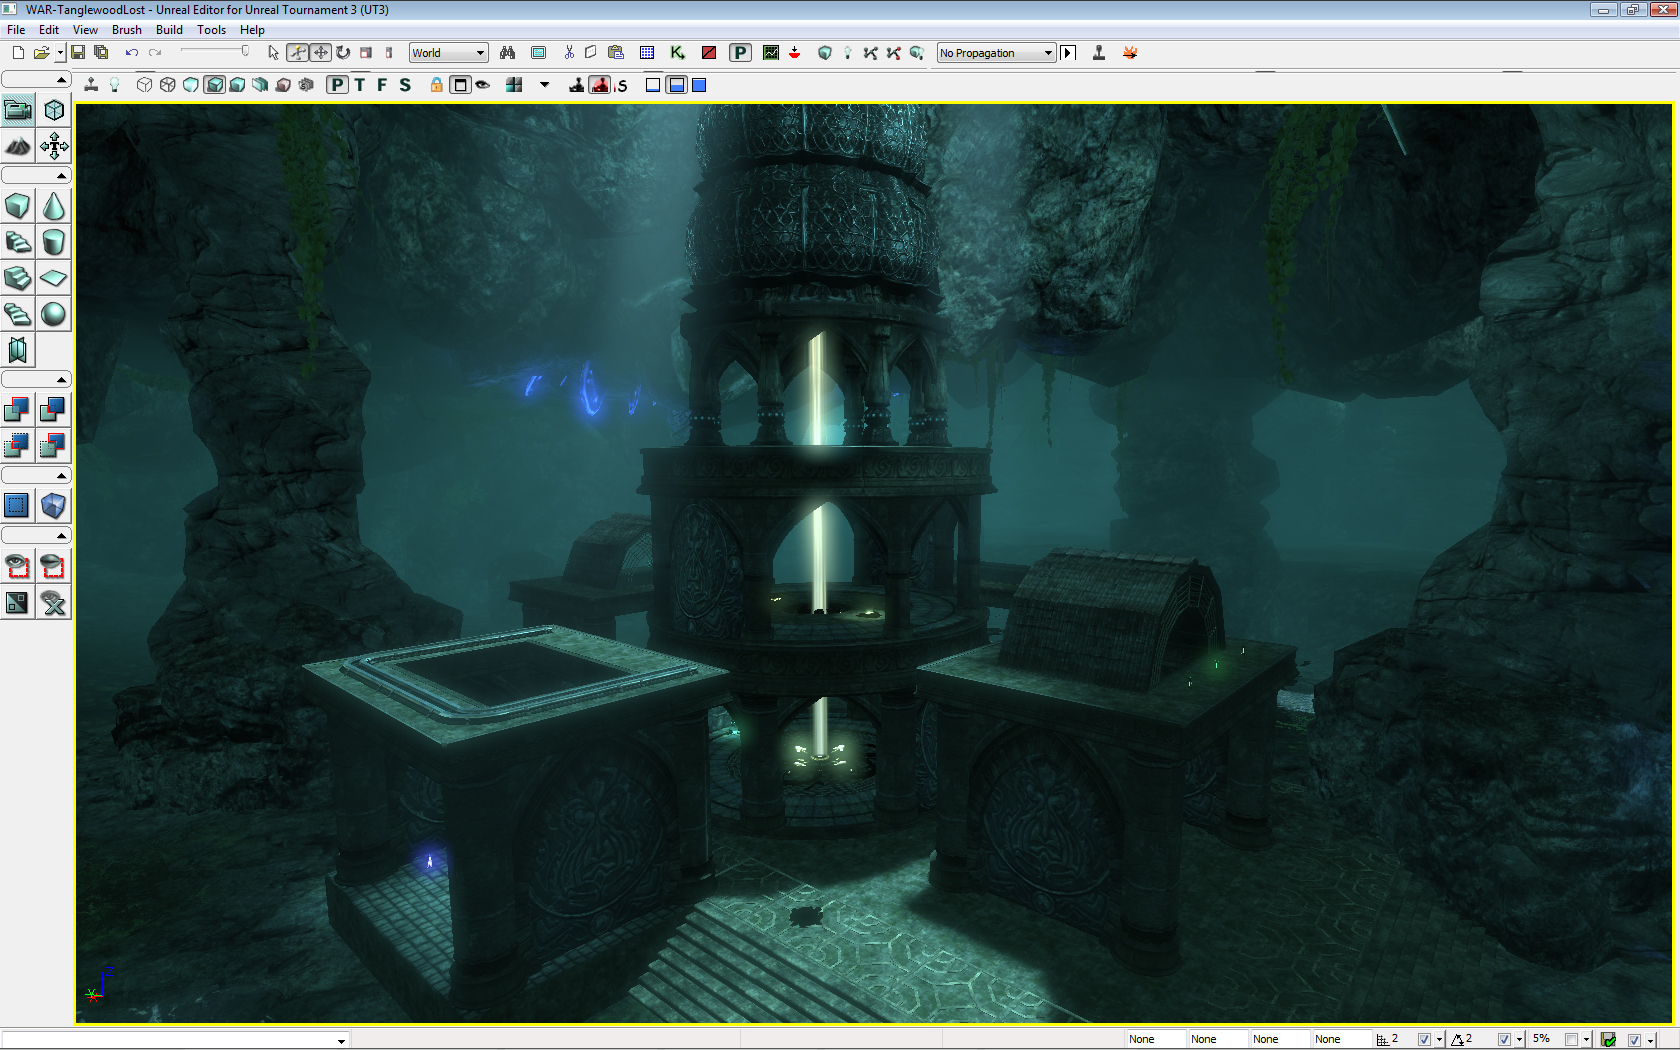Viewport: 1680px width, 1050px height.
Task: Select Terrain editing mode icon
Action: tap(18, 147)
